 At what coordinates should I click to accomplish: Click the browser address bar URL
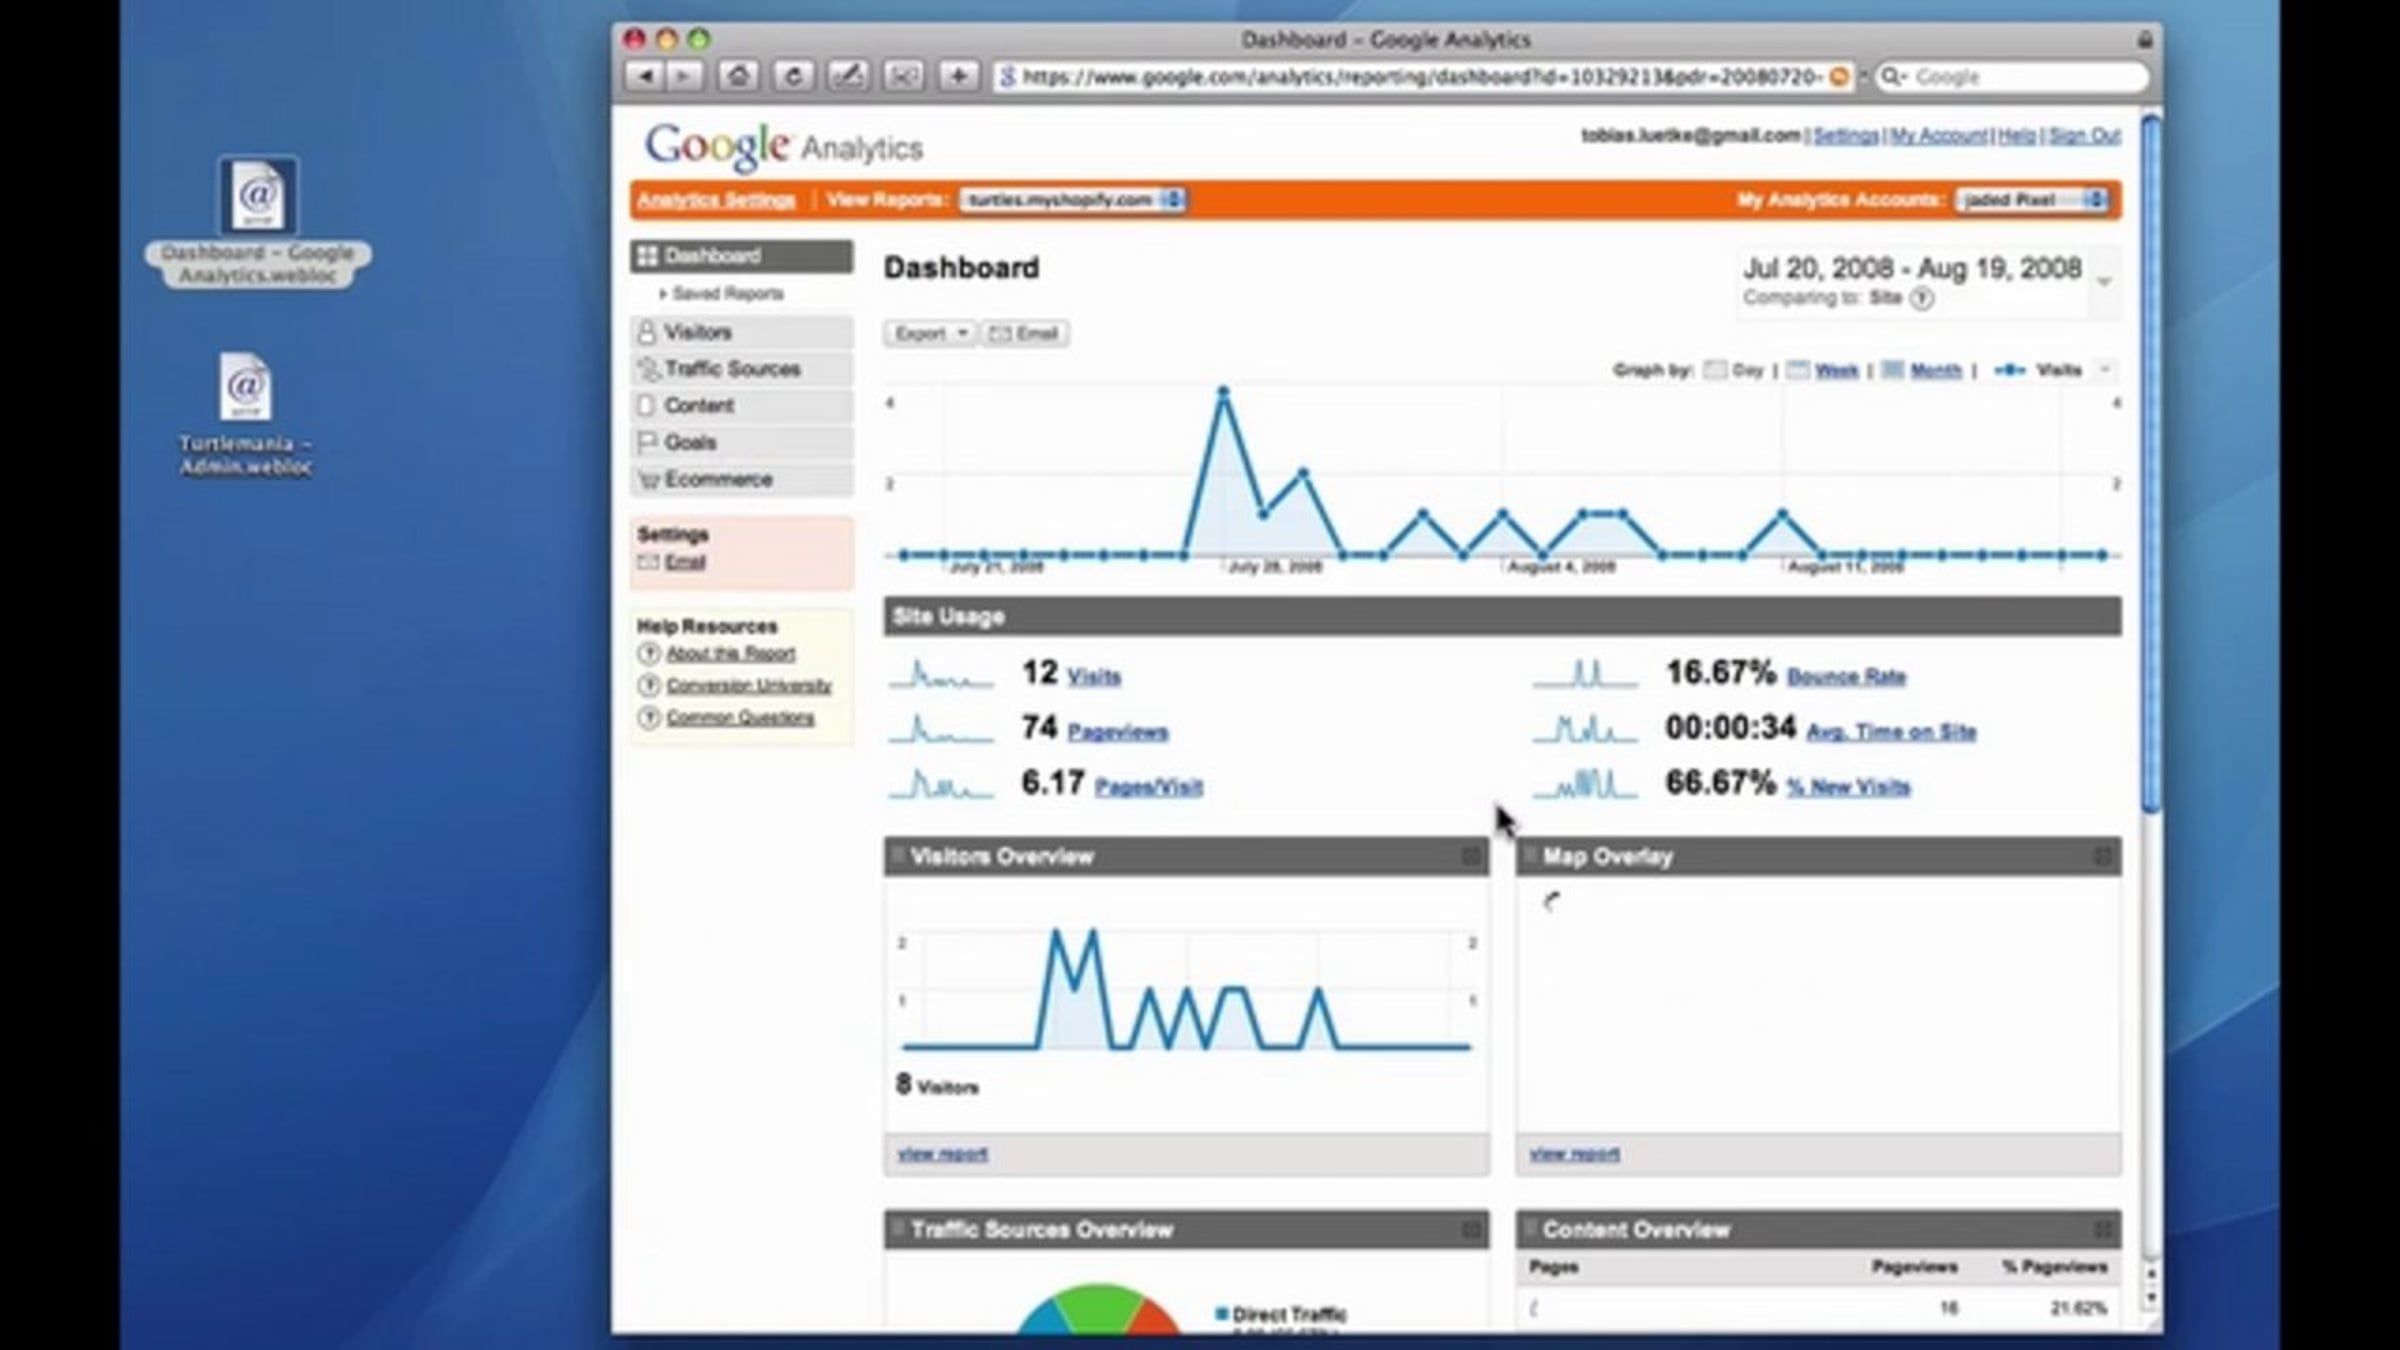tap(1422, 77)
